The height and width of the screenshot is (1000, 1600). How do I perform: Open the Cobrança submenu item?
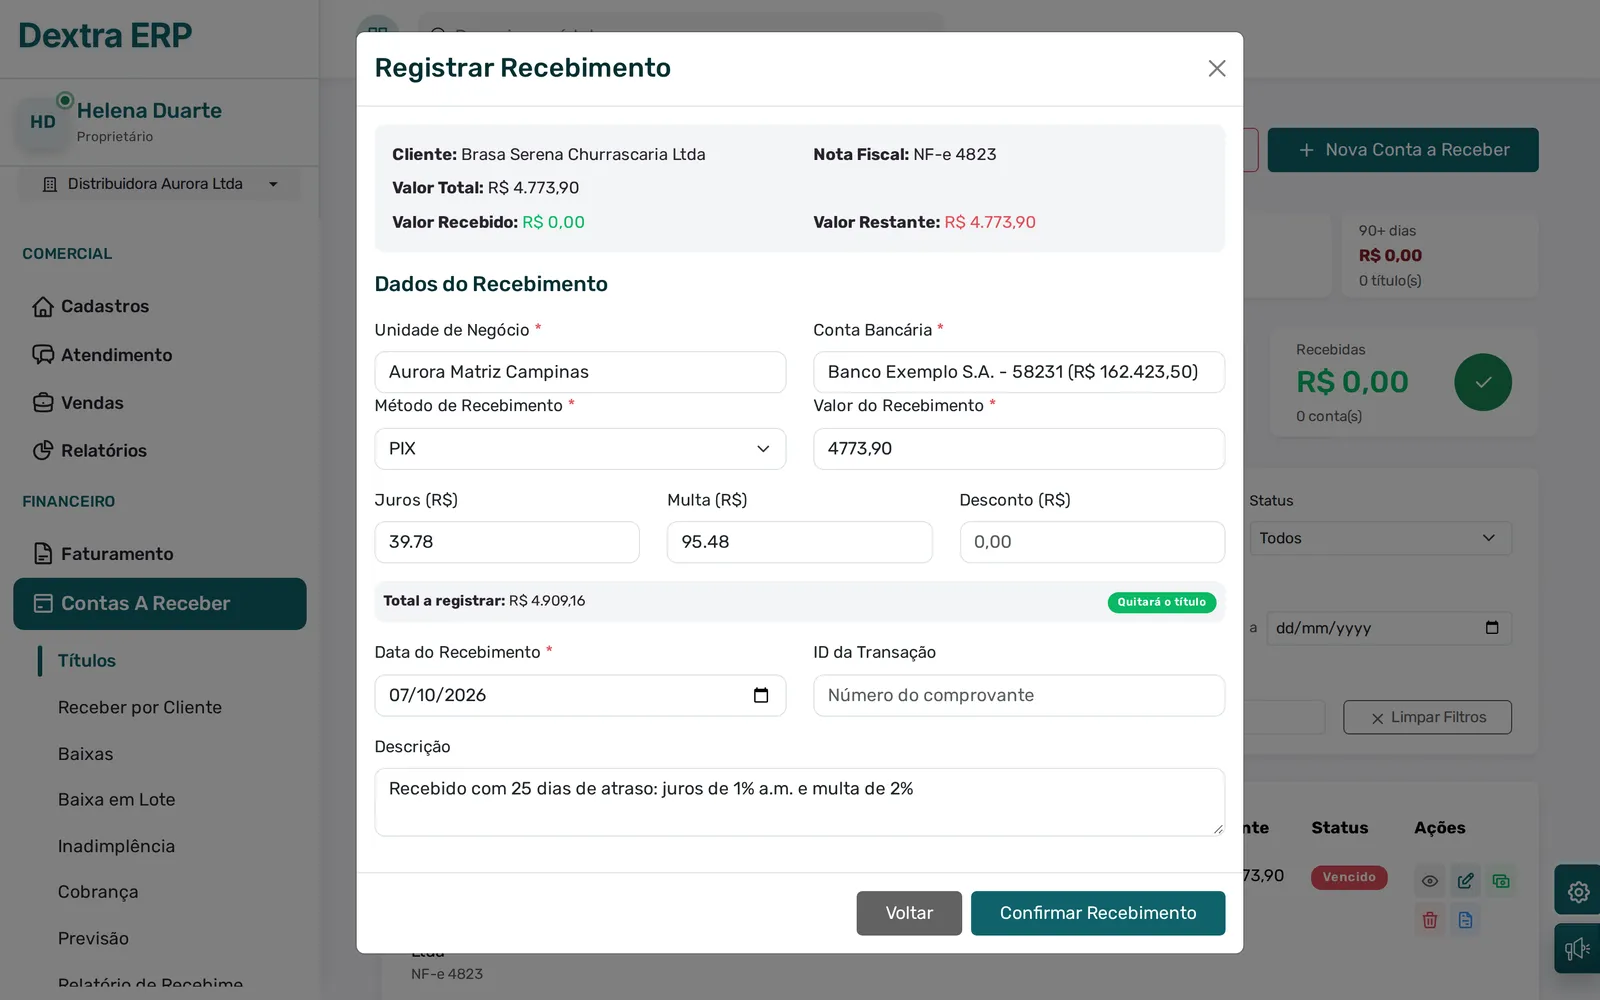click(x=98, y=892)
